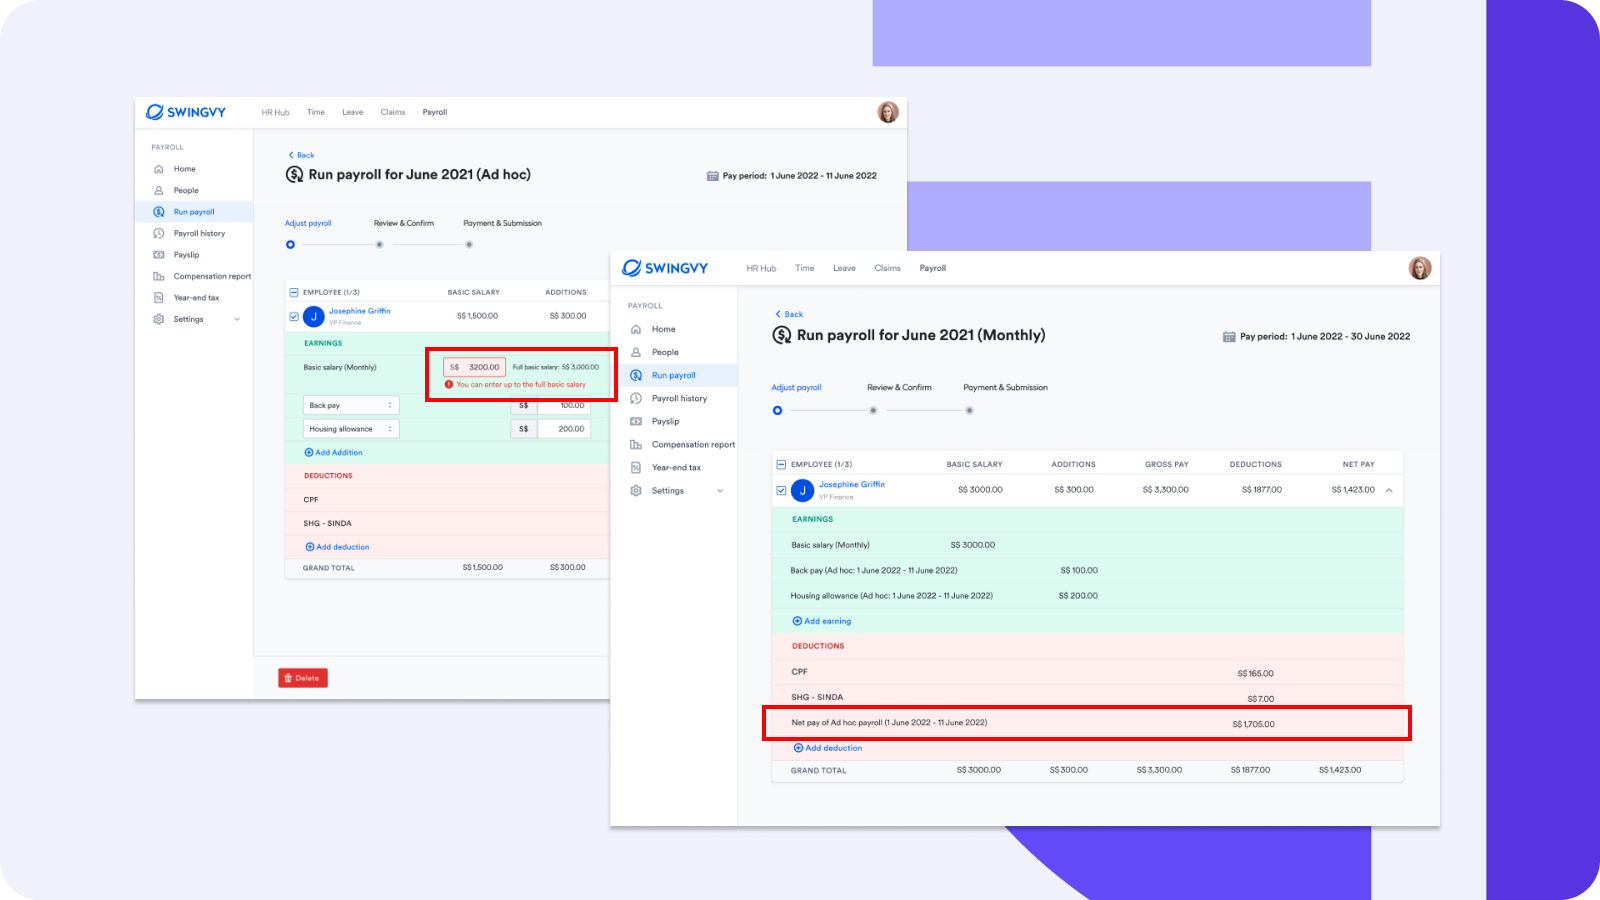Toggle Josephine Griffin's checkbox in the Ad hoc window

coord(294,316)
